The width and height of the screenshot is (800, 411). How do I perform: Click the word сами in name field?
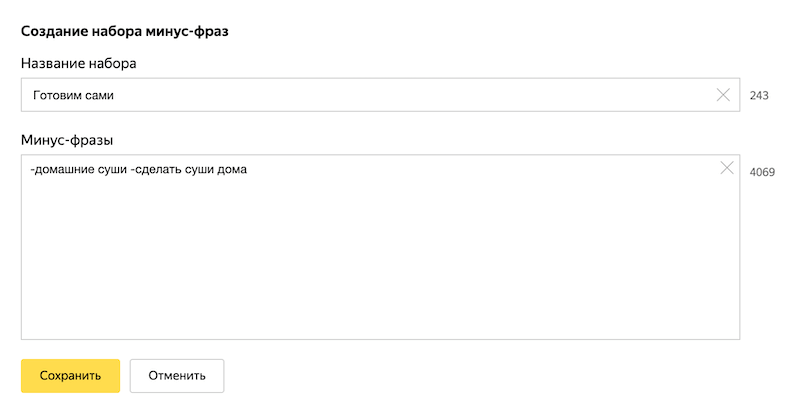100,95
